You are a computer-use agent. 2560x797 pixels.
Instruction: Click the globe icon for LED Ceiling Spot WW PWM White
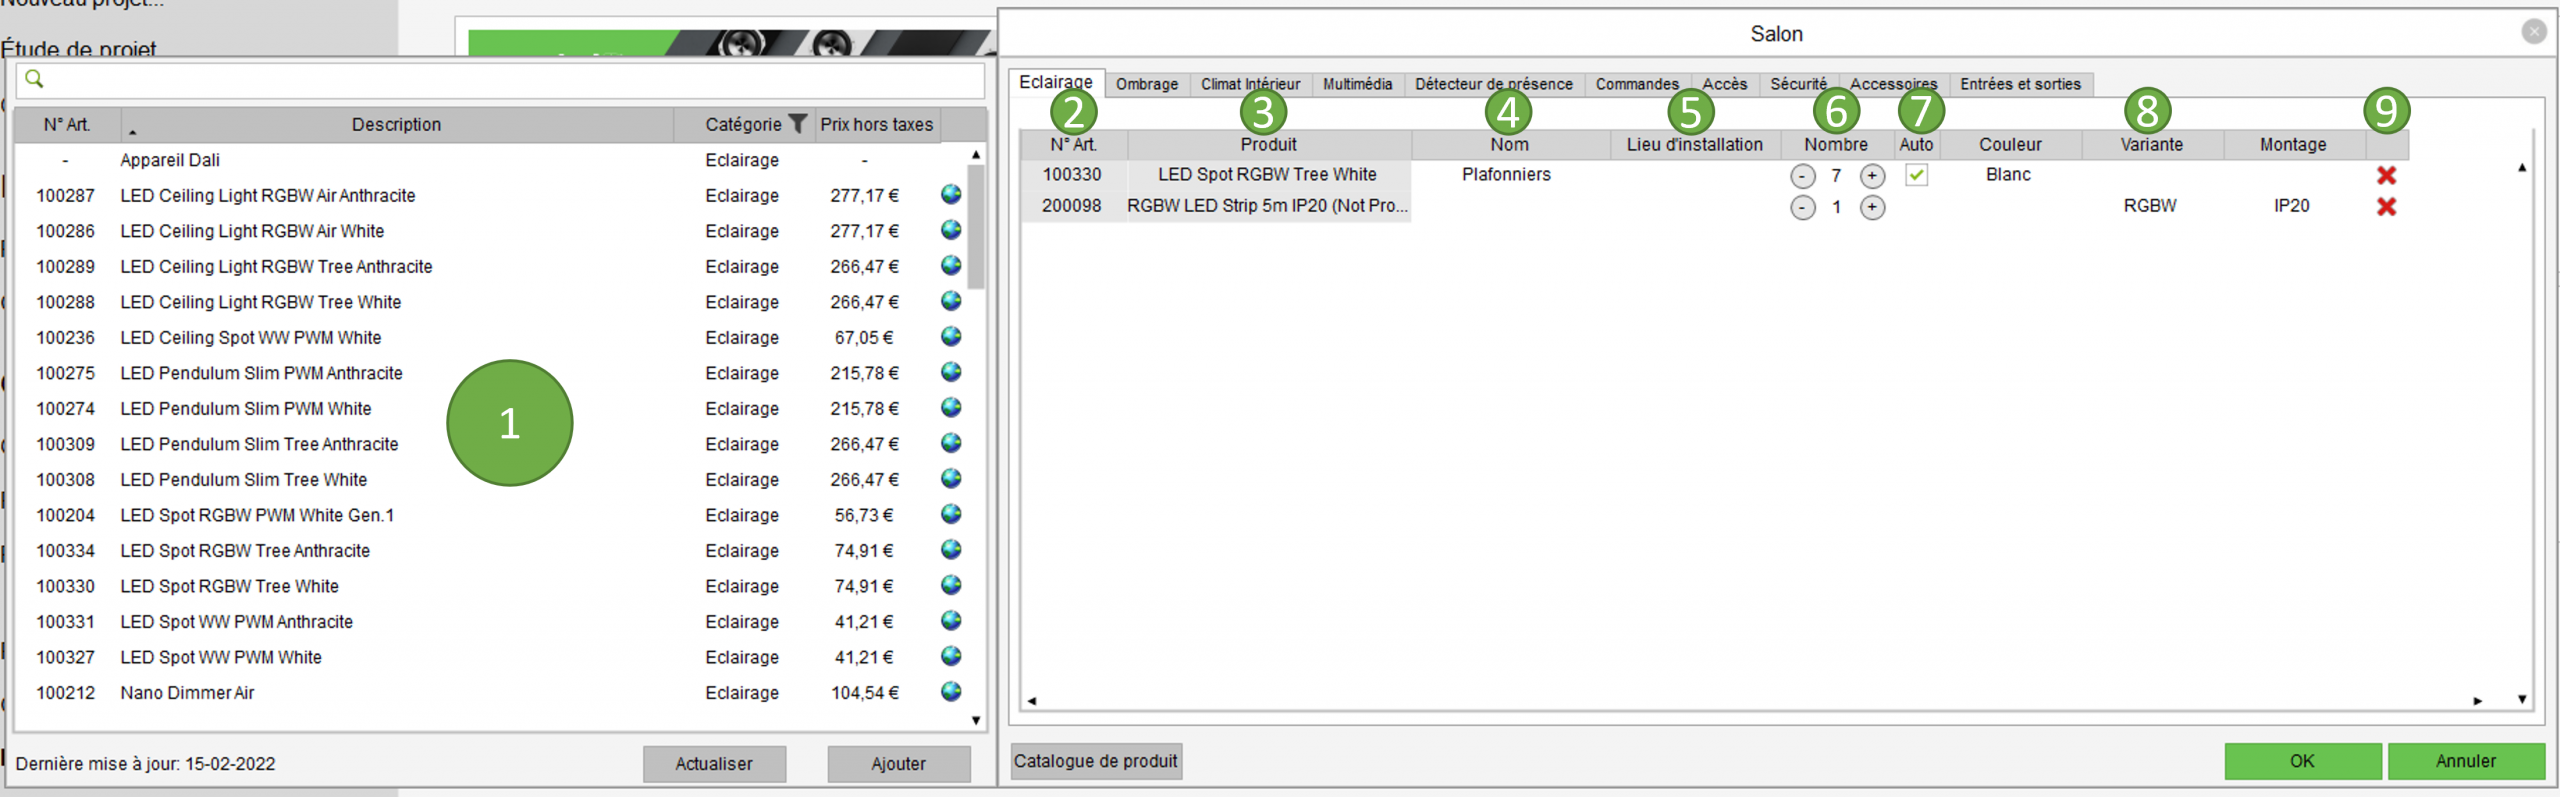[x=951, y=337]
